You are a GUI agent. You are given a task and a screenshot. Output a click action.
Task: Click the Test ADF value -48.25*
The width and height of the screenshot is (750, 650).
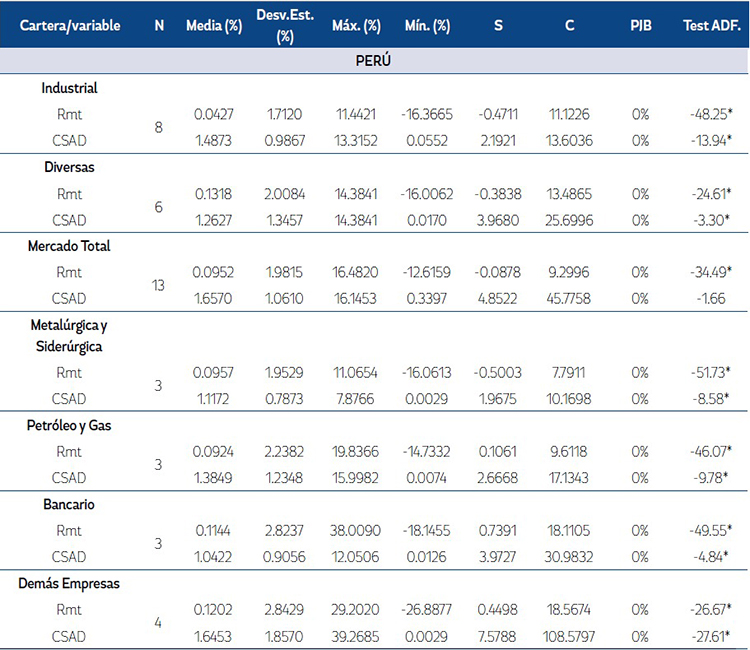click(x=707, y=115)
